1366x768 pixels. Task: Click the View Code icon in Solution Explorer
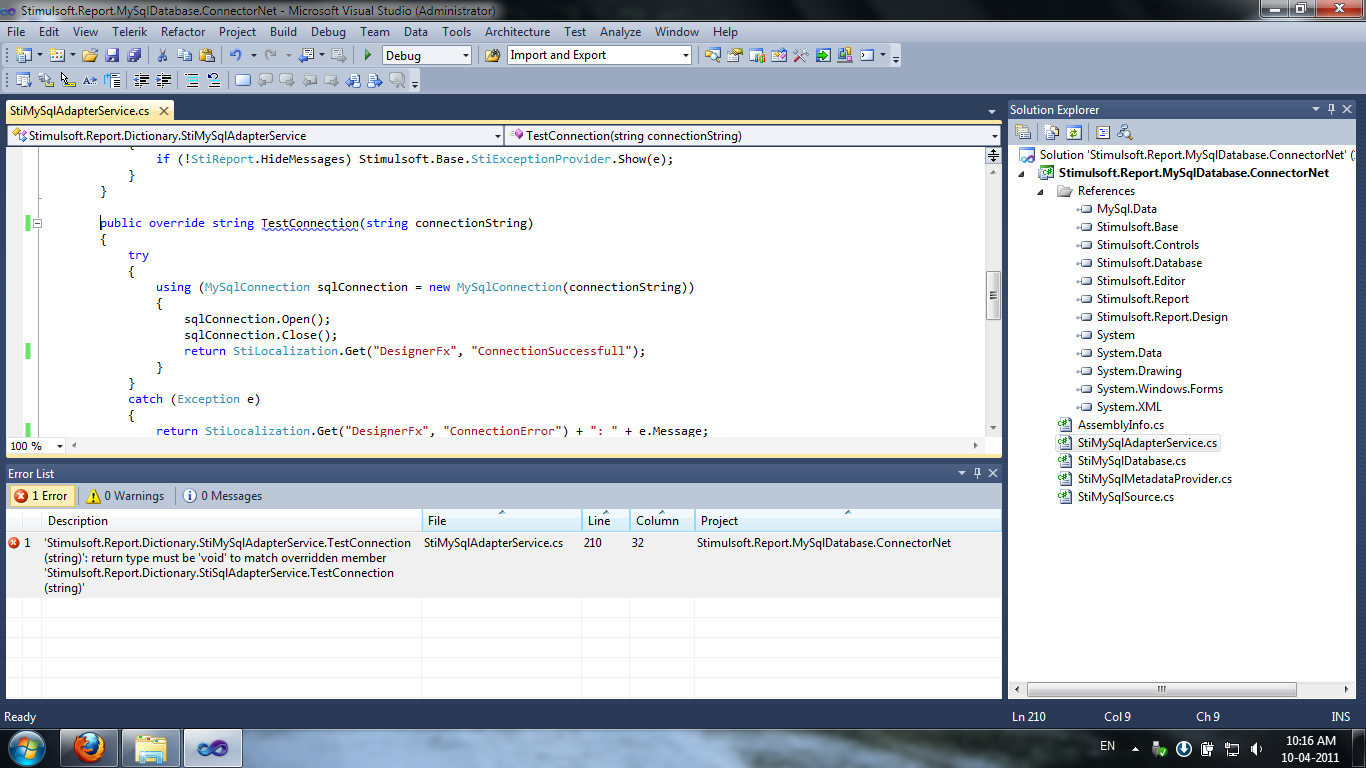1103,132
